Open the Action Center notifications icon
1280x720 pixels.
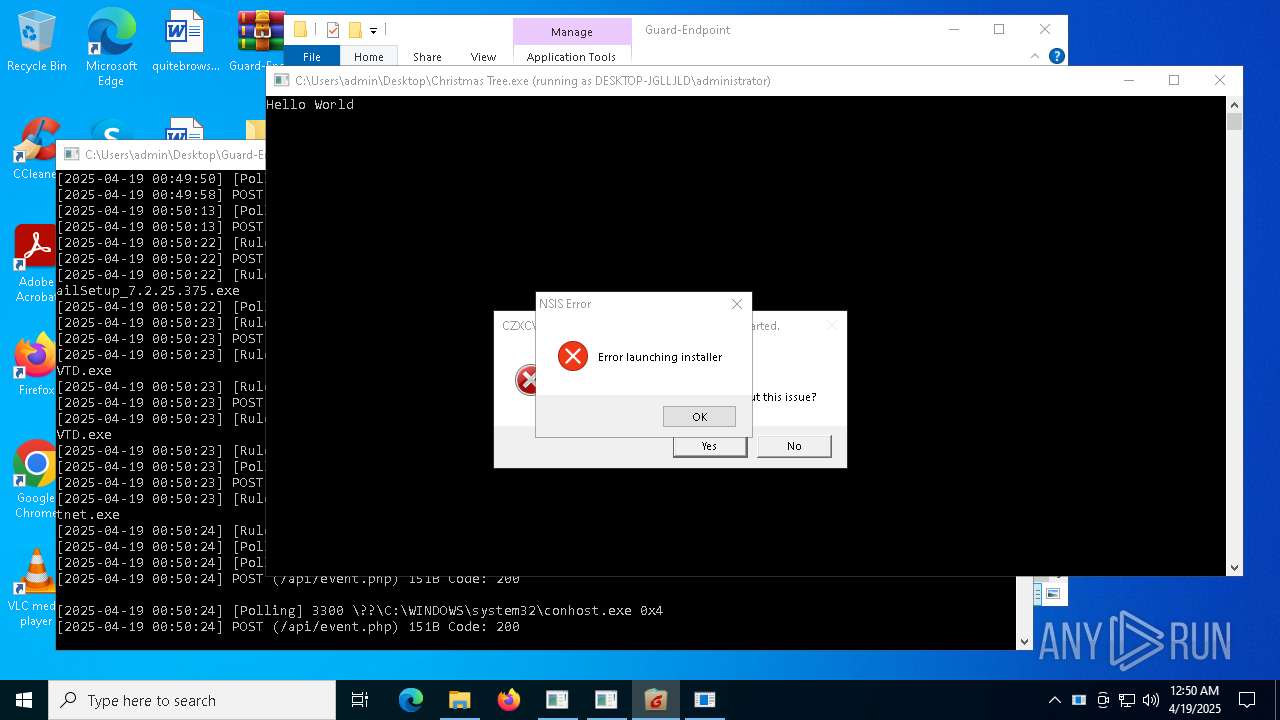1247,700
